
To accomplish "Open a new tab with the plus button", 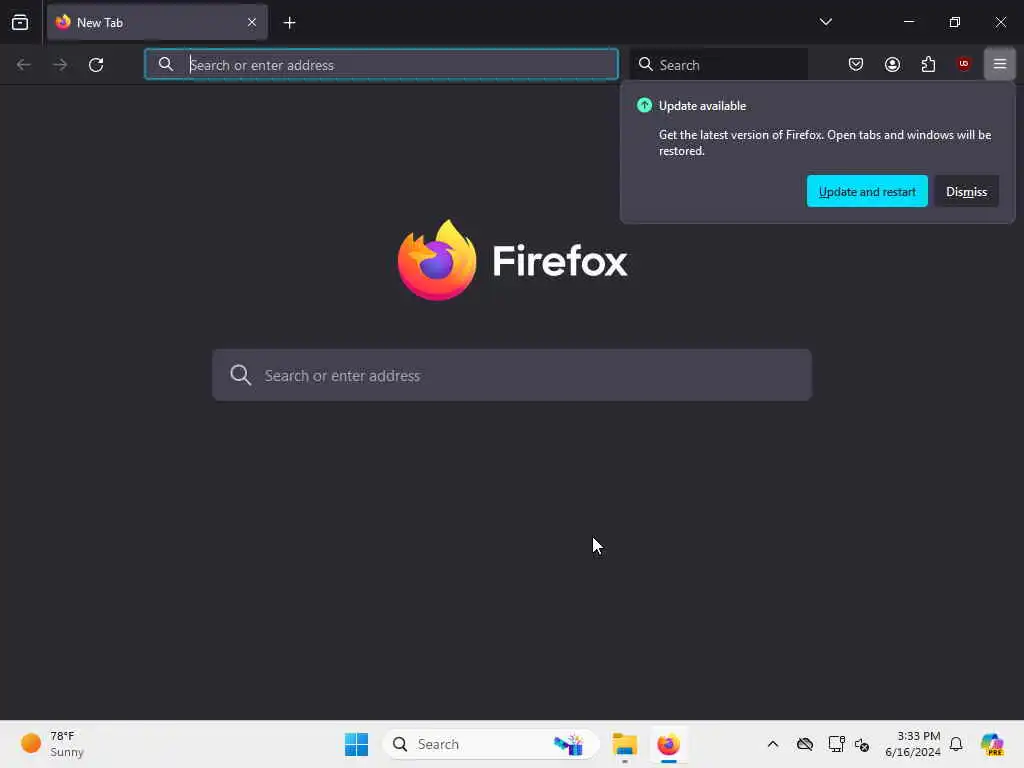I will coord(289,23).
